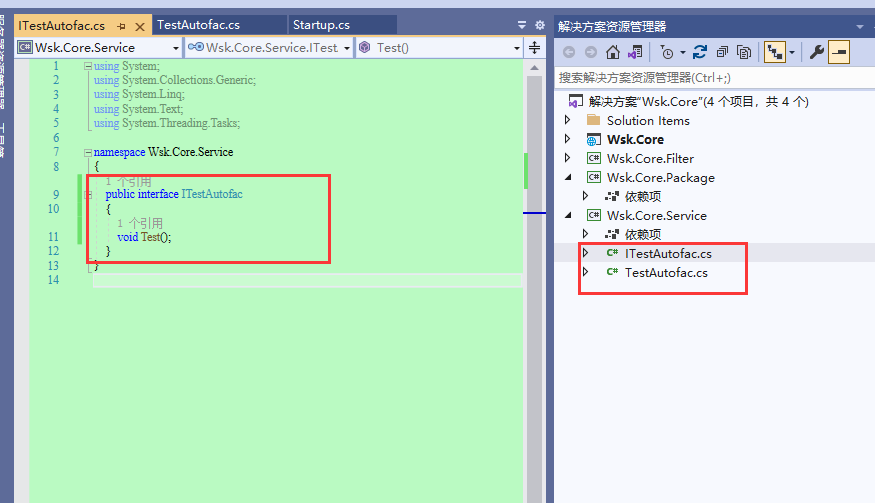Switch to the Startup.cs tab
Viewport: 875px width, 503px height.
(x=321, y=25)
